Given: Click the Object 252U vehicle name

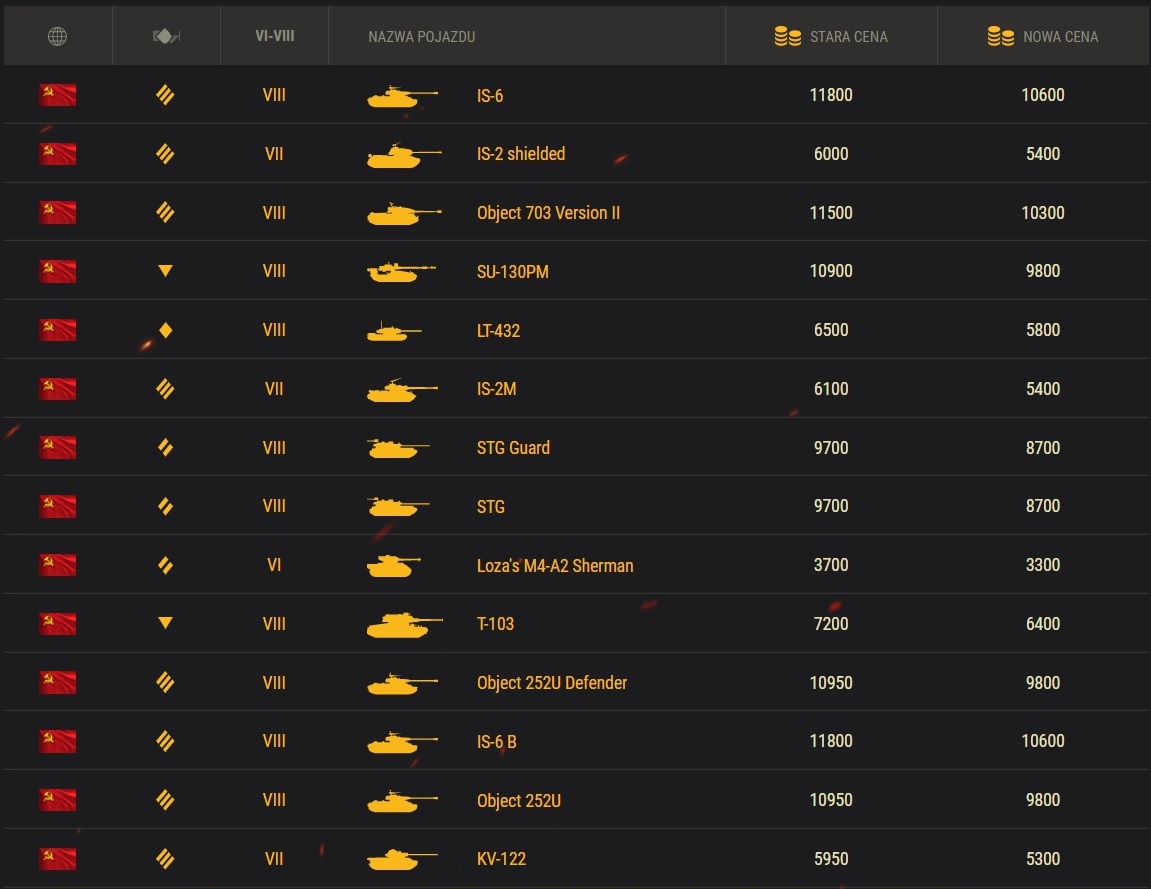Looking at the screenshot, I should tap(519, 800).
